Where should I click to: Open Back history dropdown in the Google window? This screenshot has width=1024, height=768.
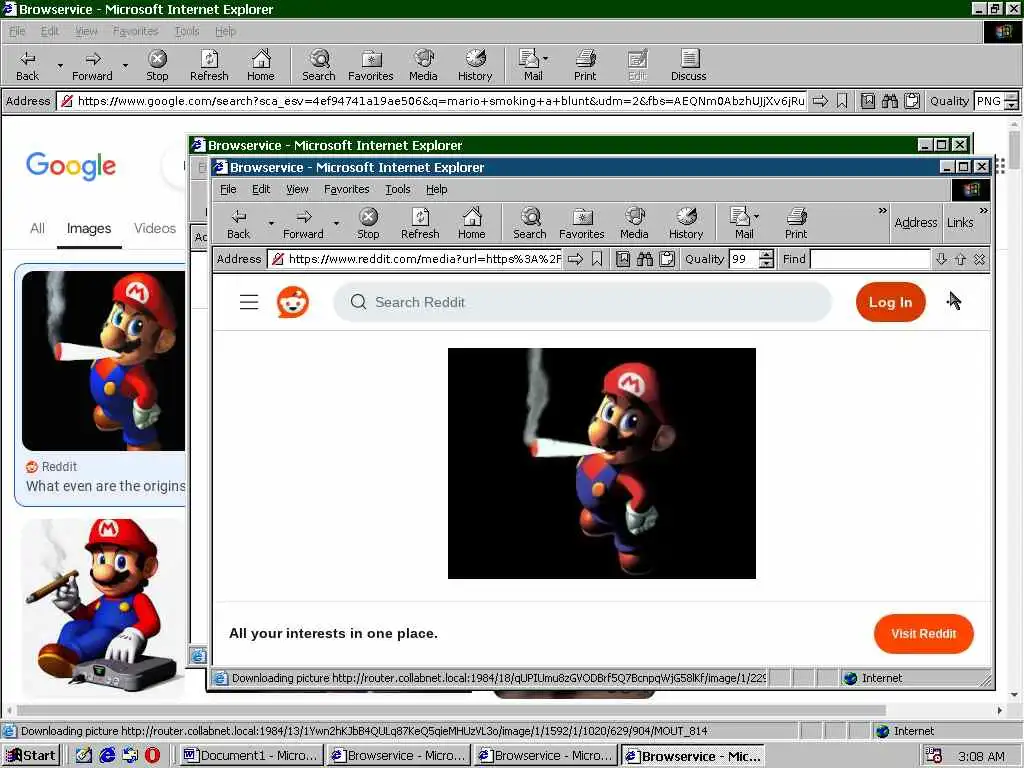coord(60,66)
